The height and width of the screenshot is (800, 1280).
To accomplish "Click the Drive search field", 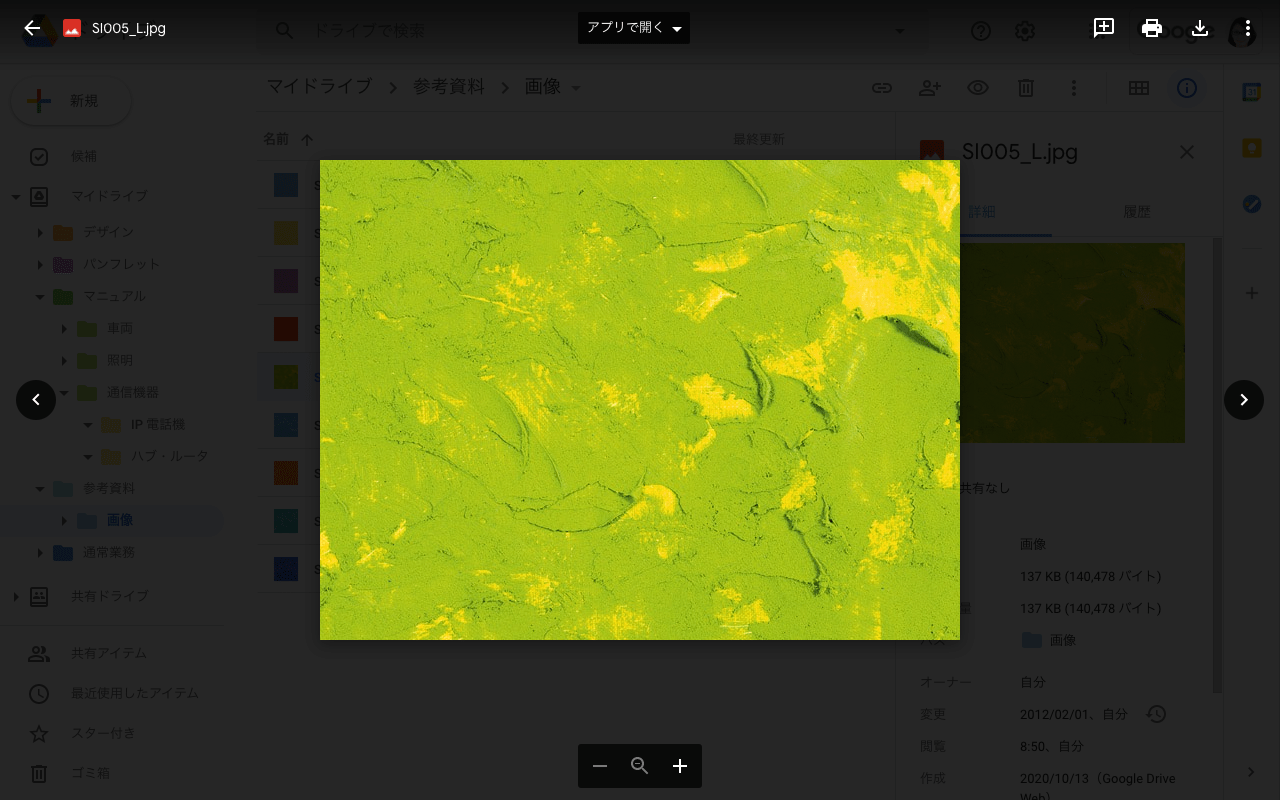I will 590,31.
